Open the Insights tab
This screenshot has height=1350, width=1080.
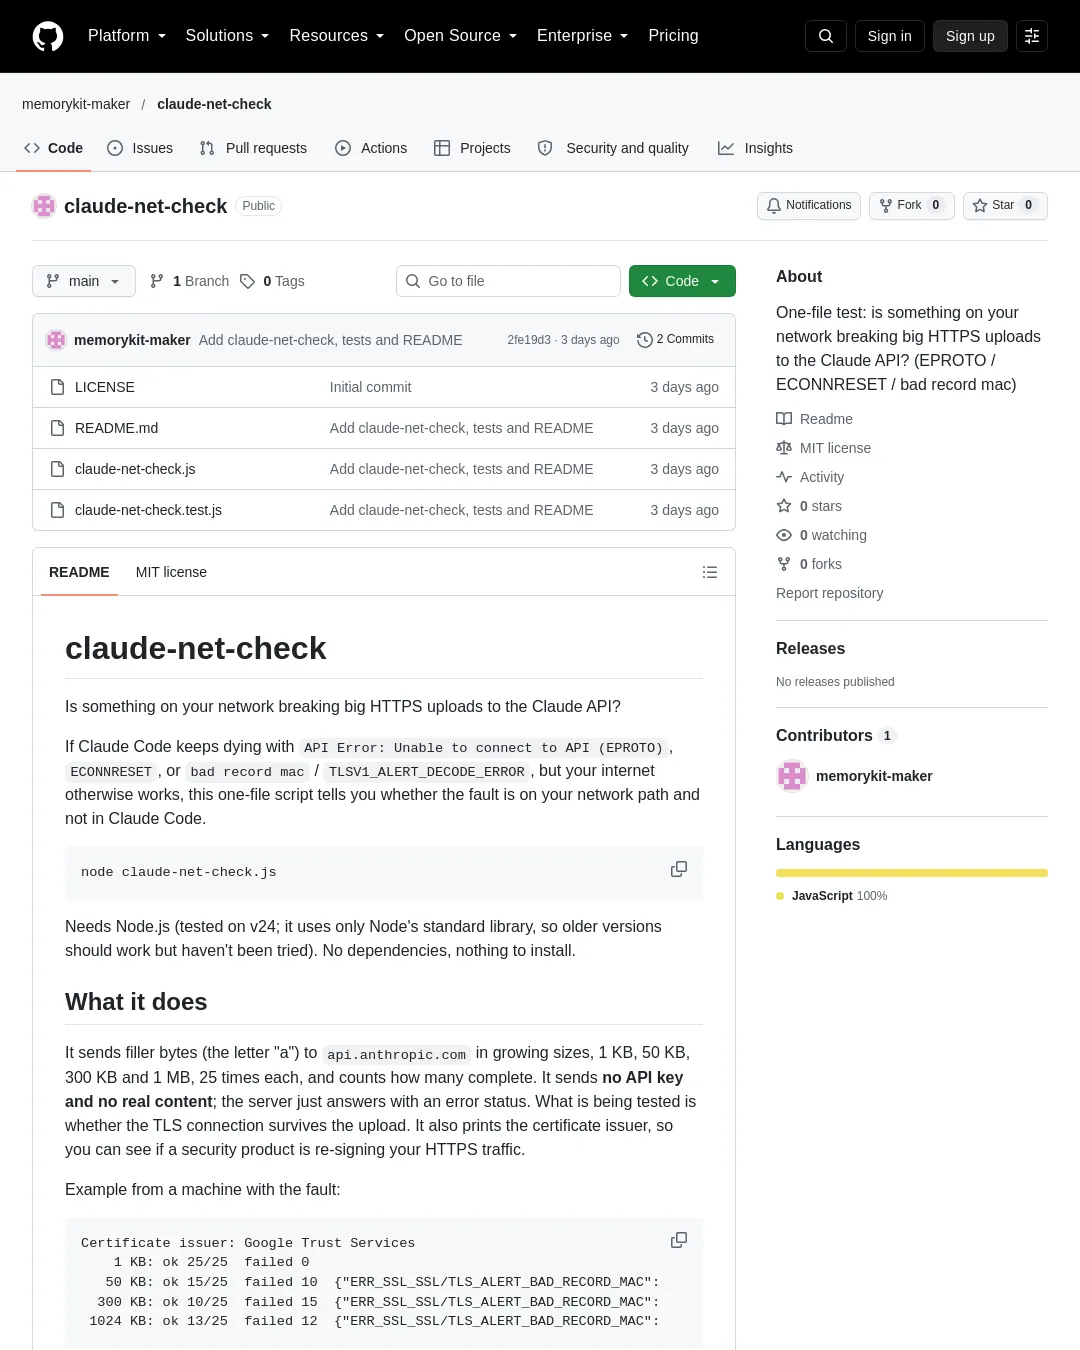(x=755, y=148)
